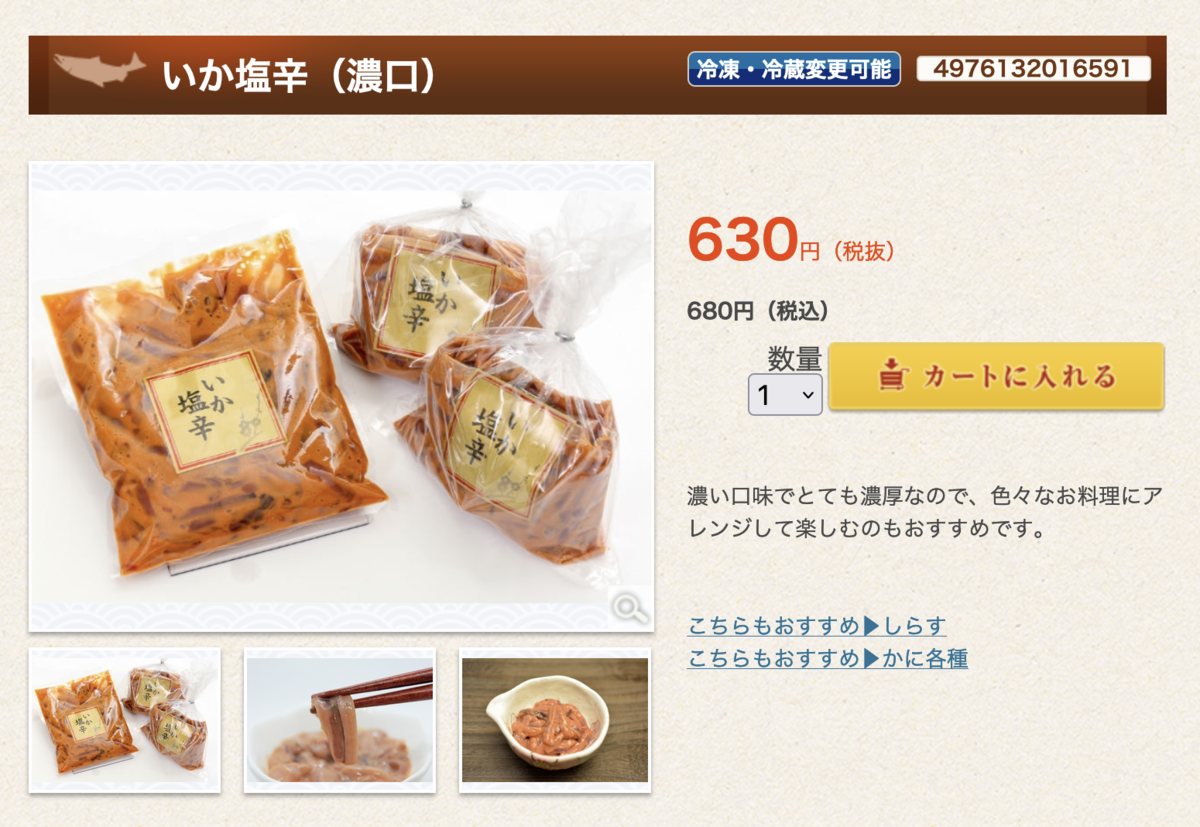1200x827 pixels.
Task: Click the いか塩辛（濃口） title heading
Action: pos(300,75)
